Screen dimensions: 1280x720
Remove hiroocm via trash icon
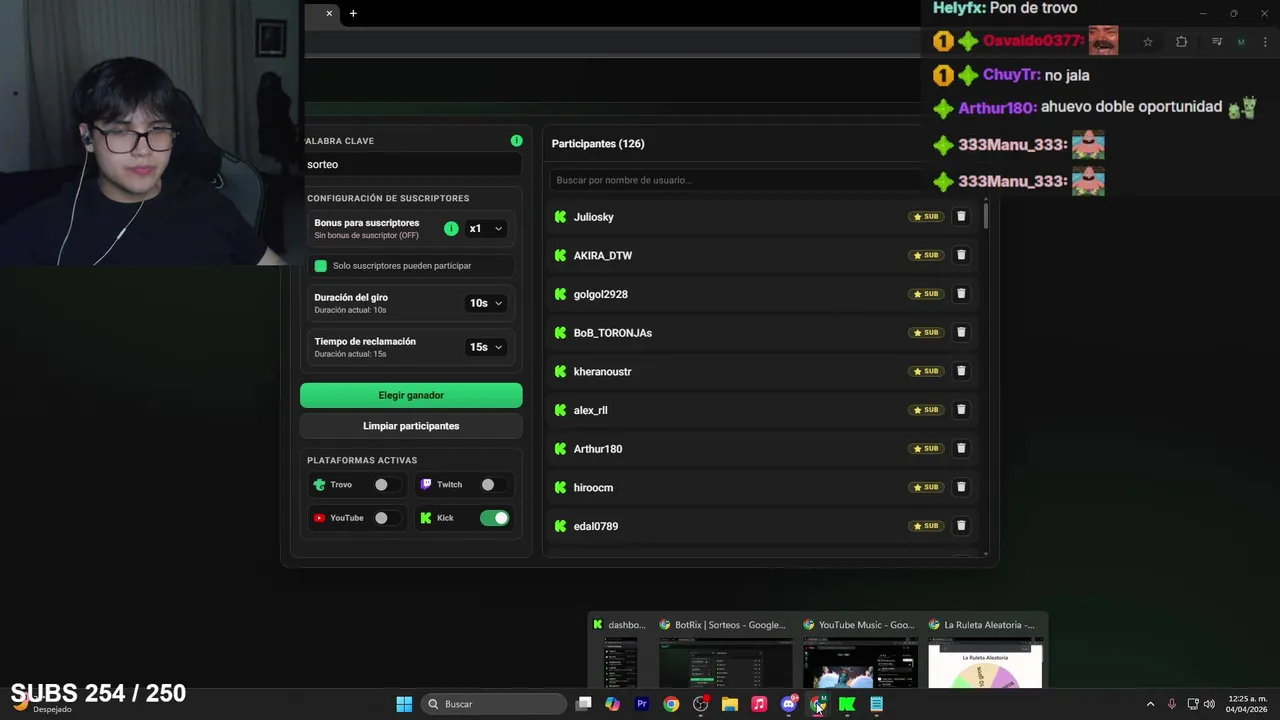[961, 487]
